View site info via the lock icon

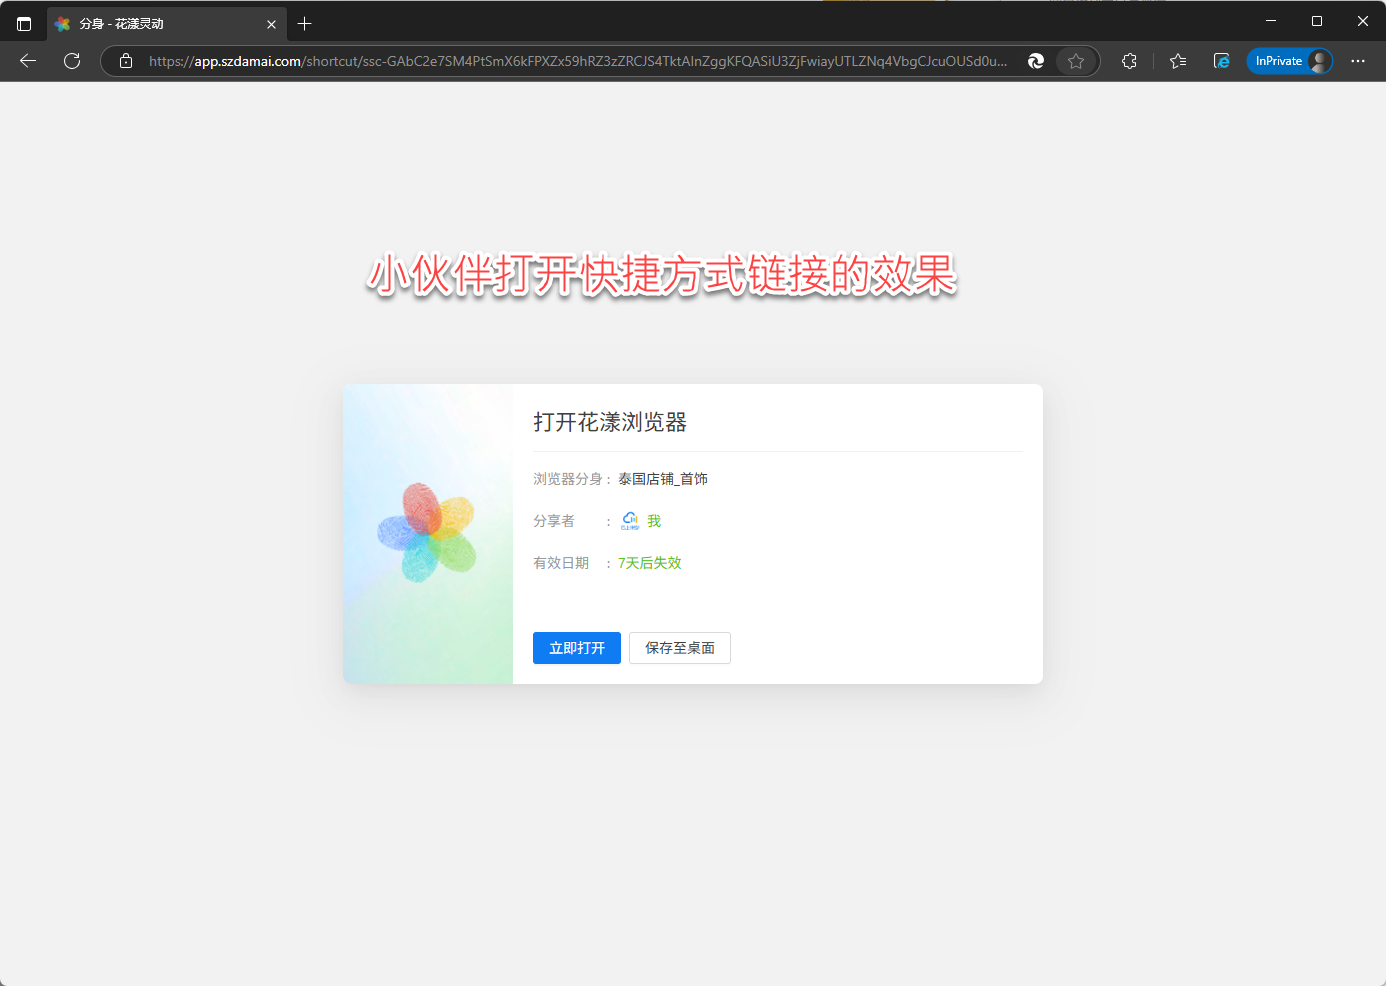tap(126, 61)
